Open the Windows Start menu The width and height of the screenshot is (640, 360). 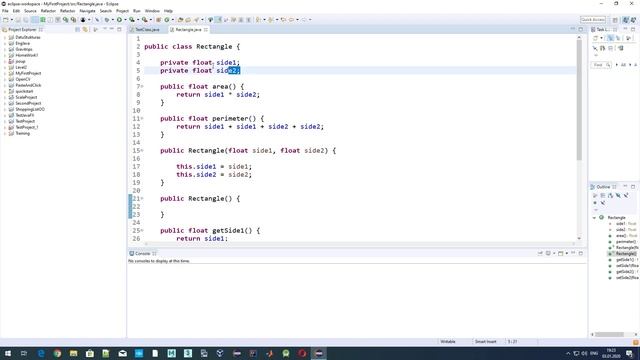pyautogui.click(x=8, y=353)
